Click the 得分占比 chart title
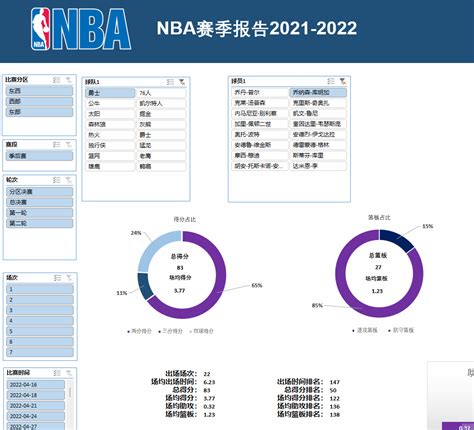This screenshot has width=474, height=430. [185, 219]
